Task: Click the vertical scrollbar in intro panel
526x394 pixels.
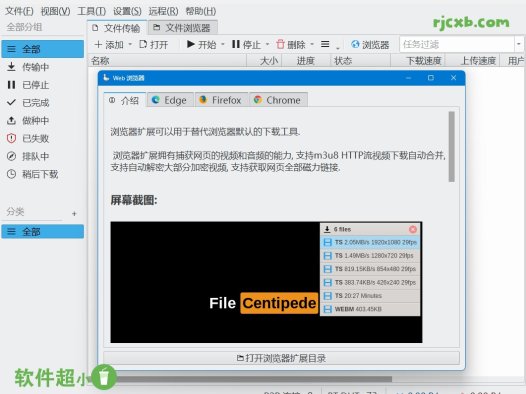Action: [452, 147]
